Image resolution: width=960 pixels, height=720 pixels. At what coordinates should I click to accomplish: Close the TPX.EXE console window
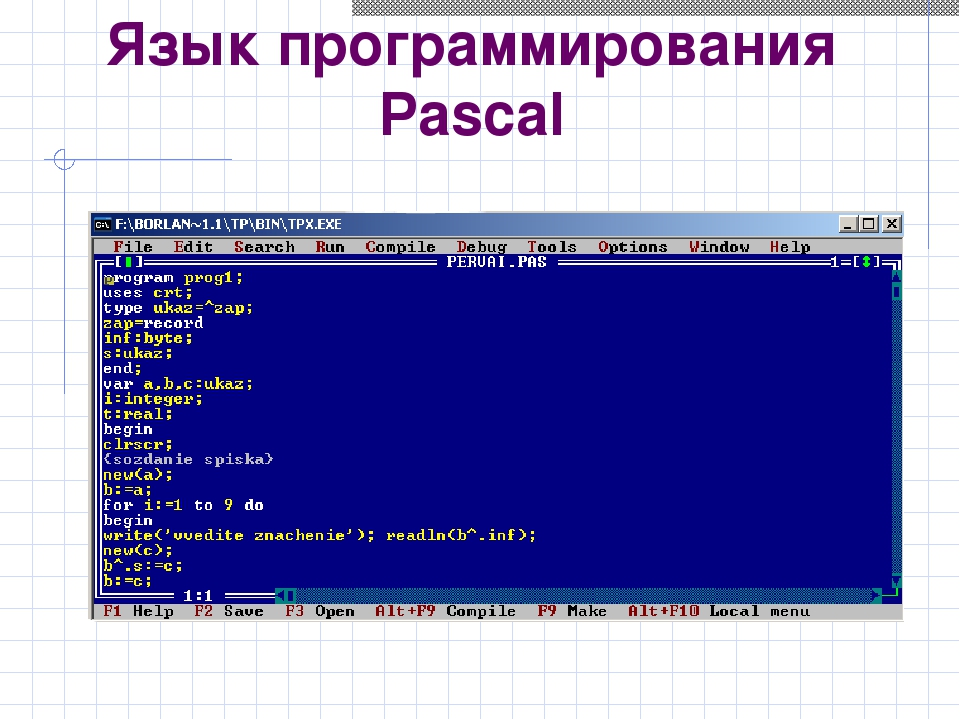892,224
